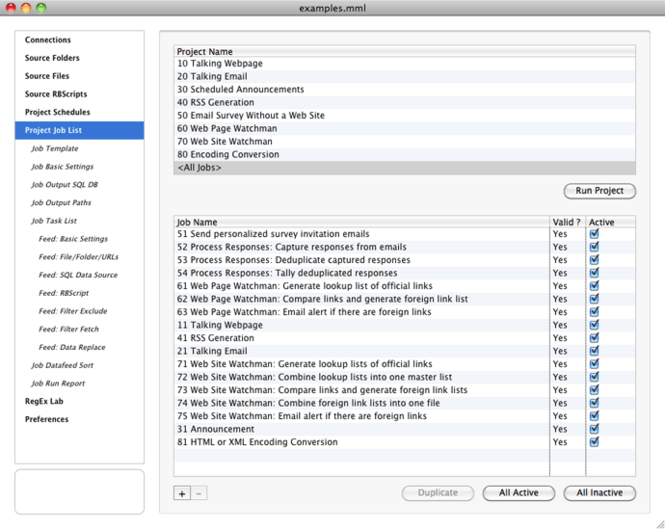The height and width of the screenshot is (529, 665).
Task: Toggle Active checkbox for job 52 Capture responses
Action: 594,246
